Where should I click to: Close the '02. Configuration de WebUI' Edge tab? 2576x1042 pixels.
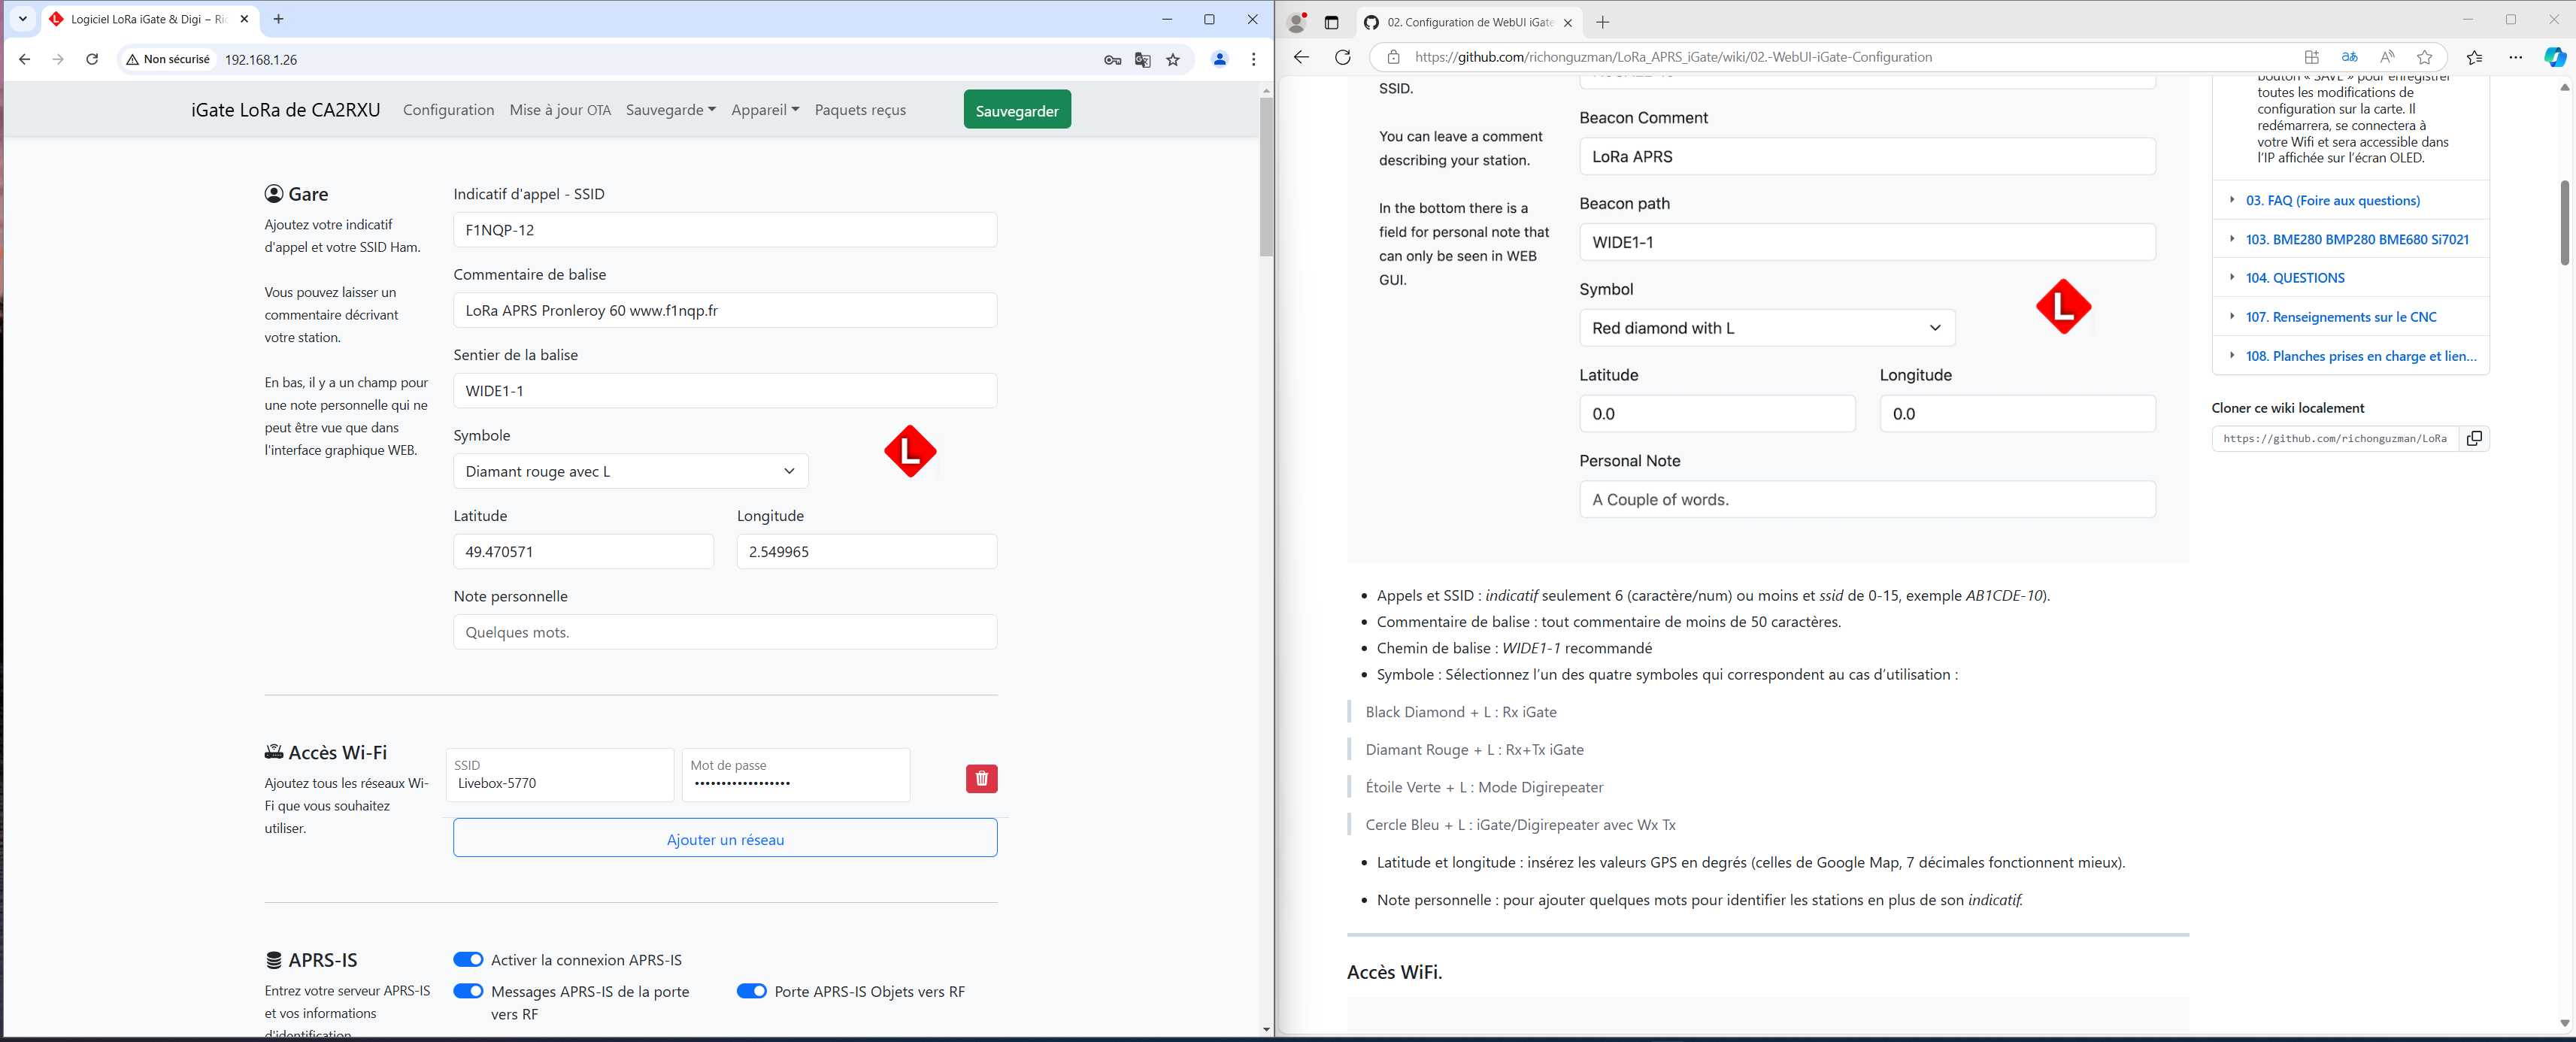[1568, 22]
